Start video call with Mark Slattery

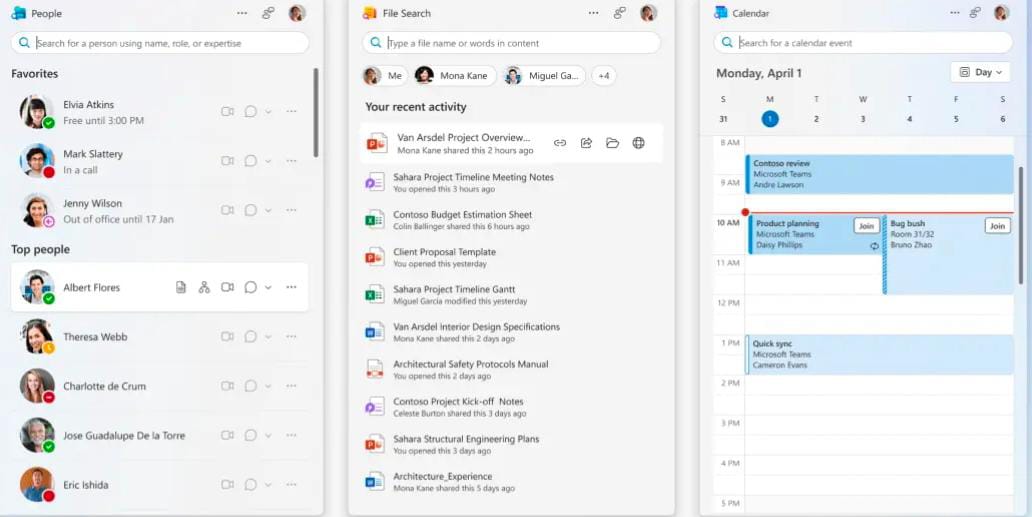pos(227,161)
